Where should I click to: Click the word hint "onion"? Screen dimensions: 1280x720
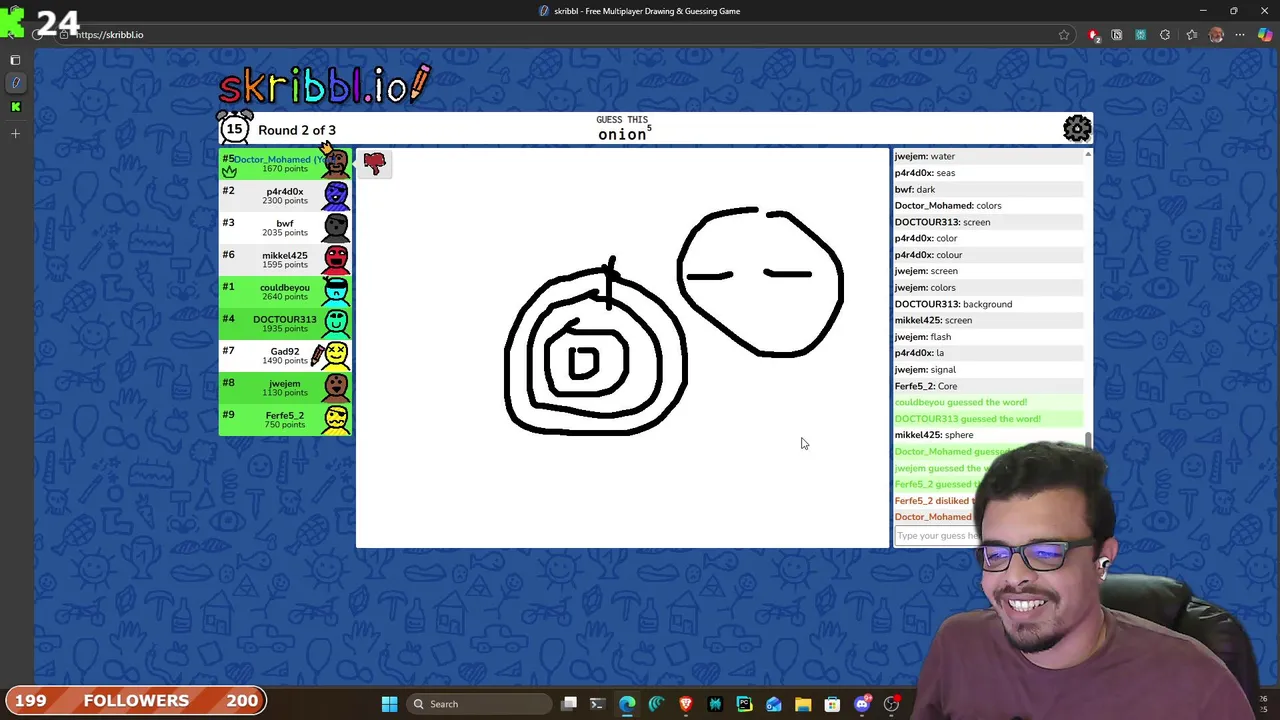point(622,135)
